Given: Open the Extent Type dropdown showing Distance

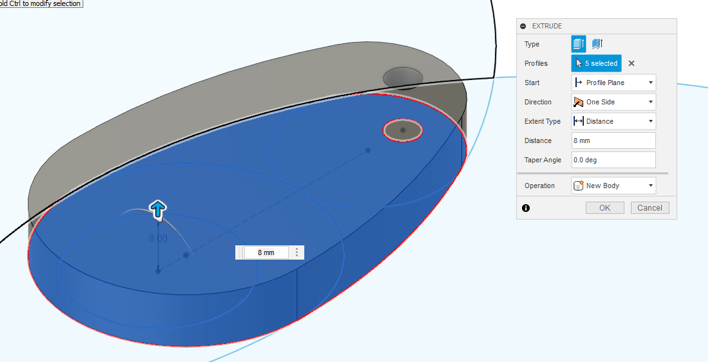Looking at the screenshot, I should 614,121.
